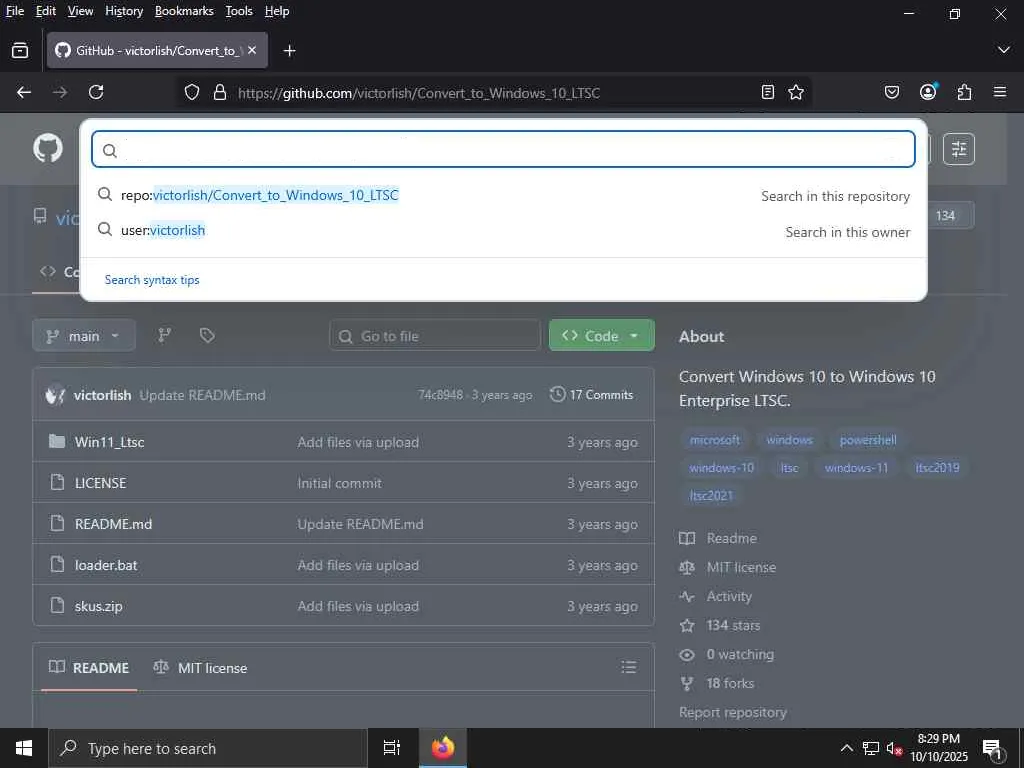
Task: Open the main branch dropdown
Action: pos(84,336)
